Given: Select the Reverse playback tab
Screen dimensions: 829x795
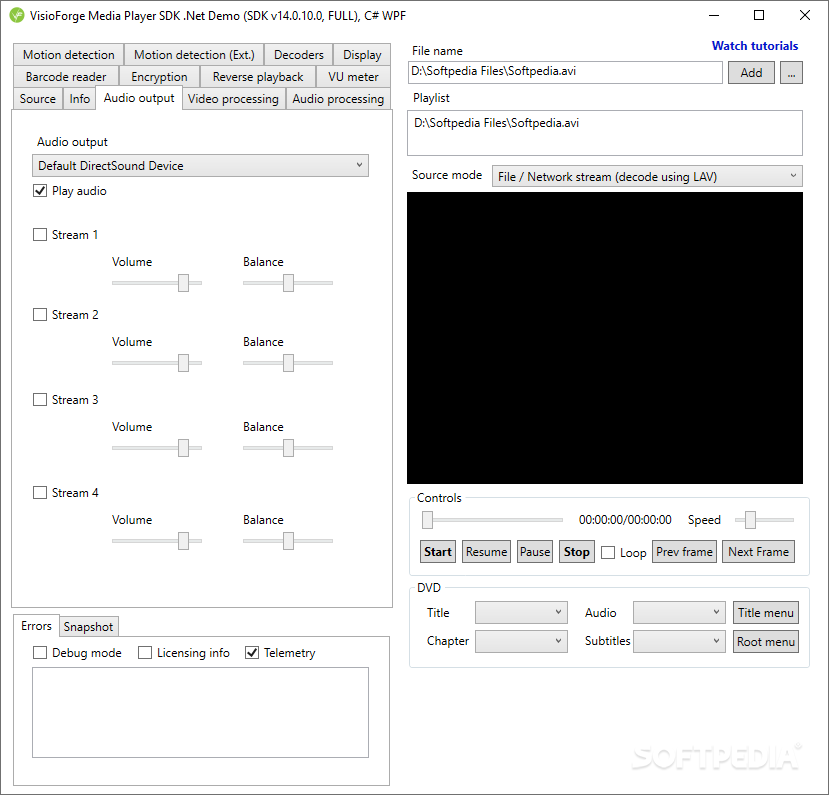Looking at the screenshot, I should click(258, 77).
